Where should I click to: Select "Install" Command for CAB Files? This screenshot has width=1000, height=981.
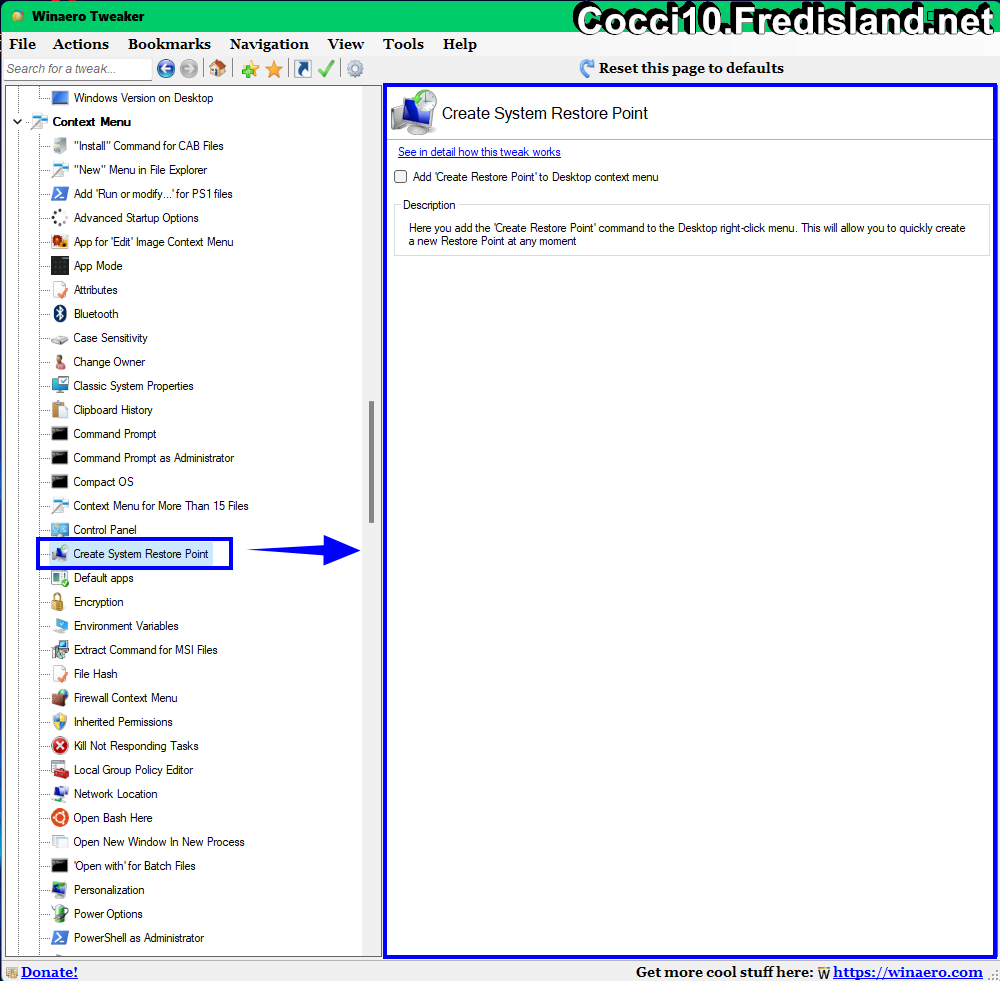(x=149, y=145)
